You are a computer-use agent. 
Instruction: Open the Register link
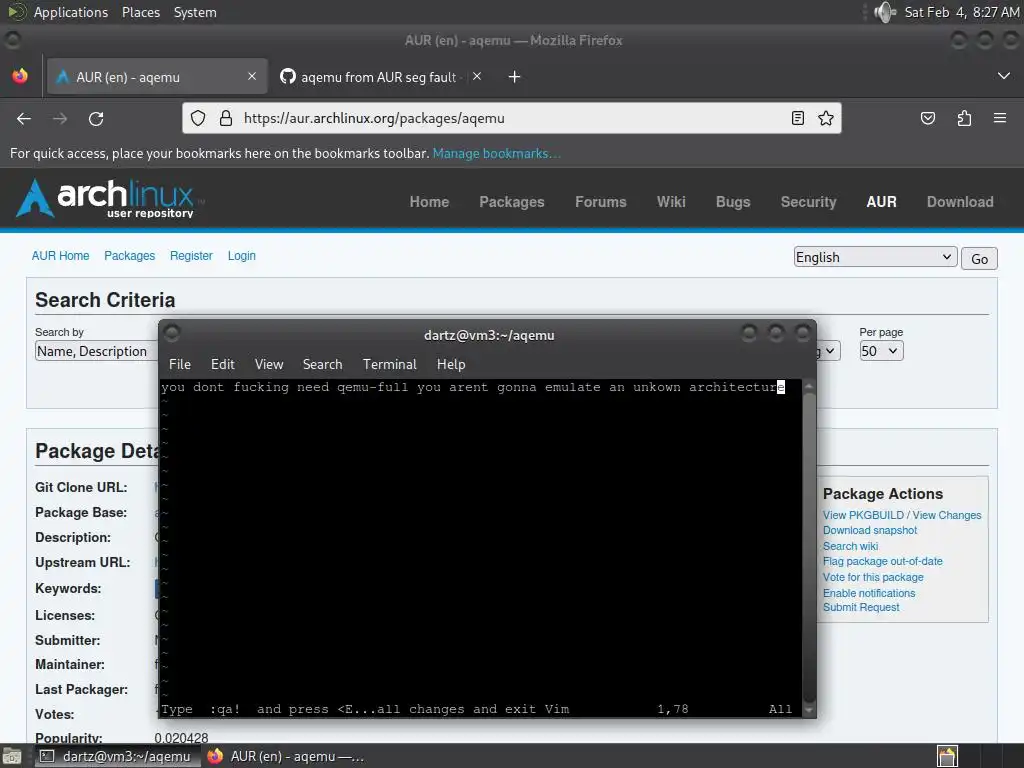tap(191, 256)
